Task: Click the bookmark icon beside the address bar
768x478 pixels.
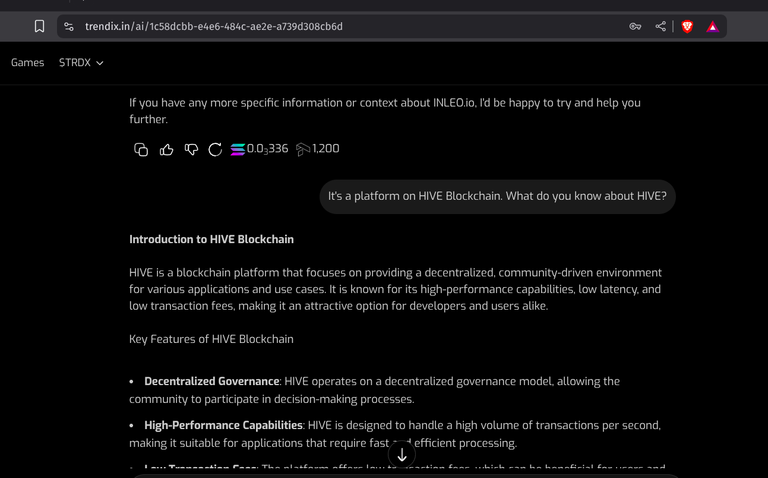Action: (39, 26)
